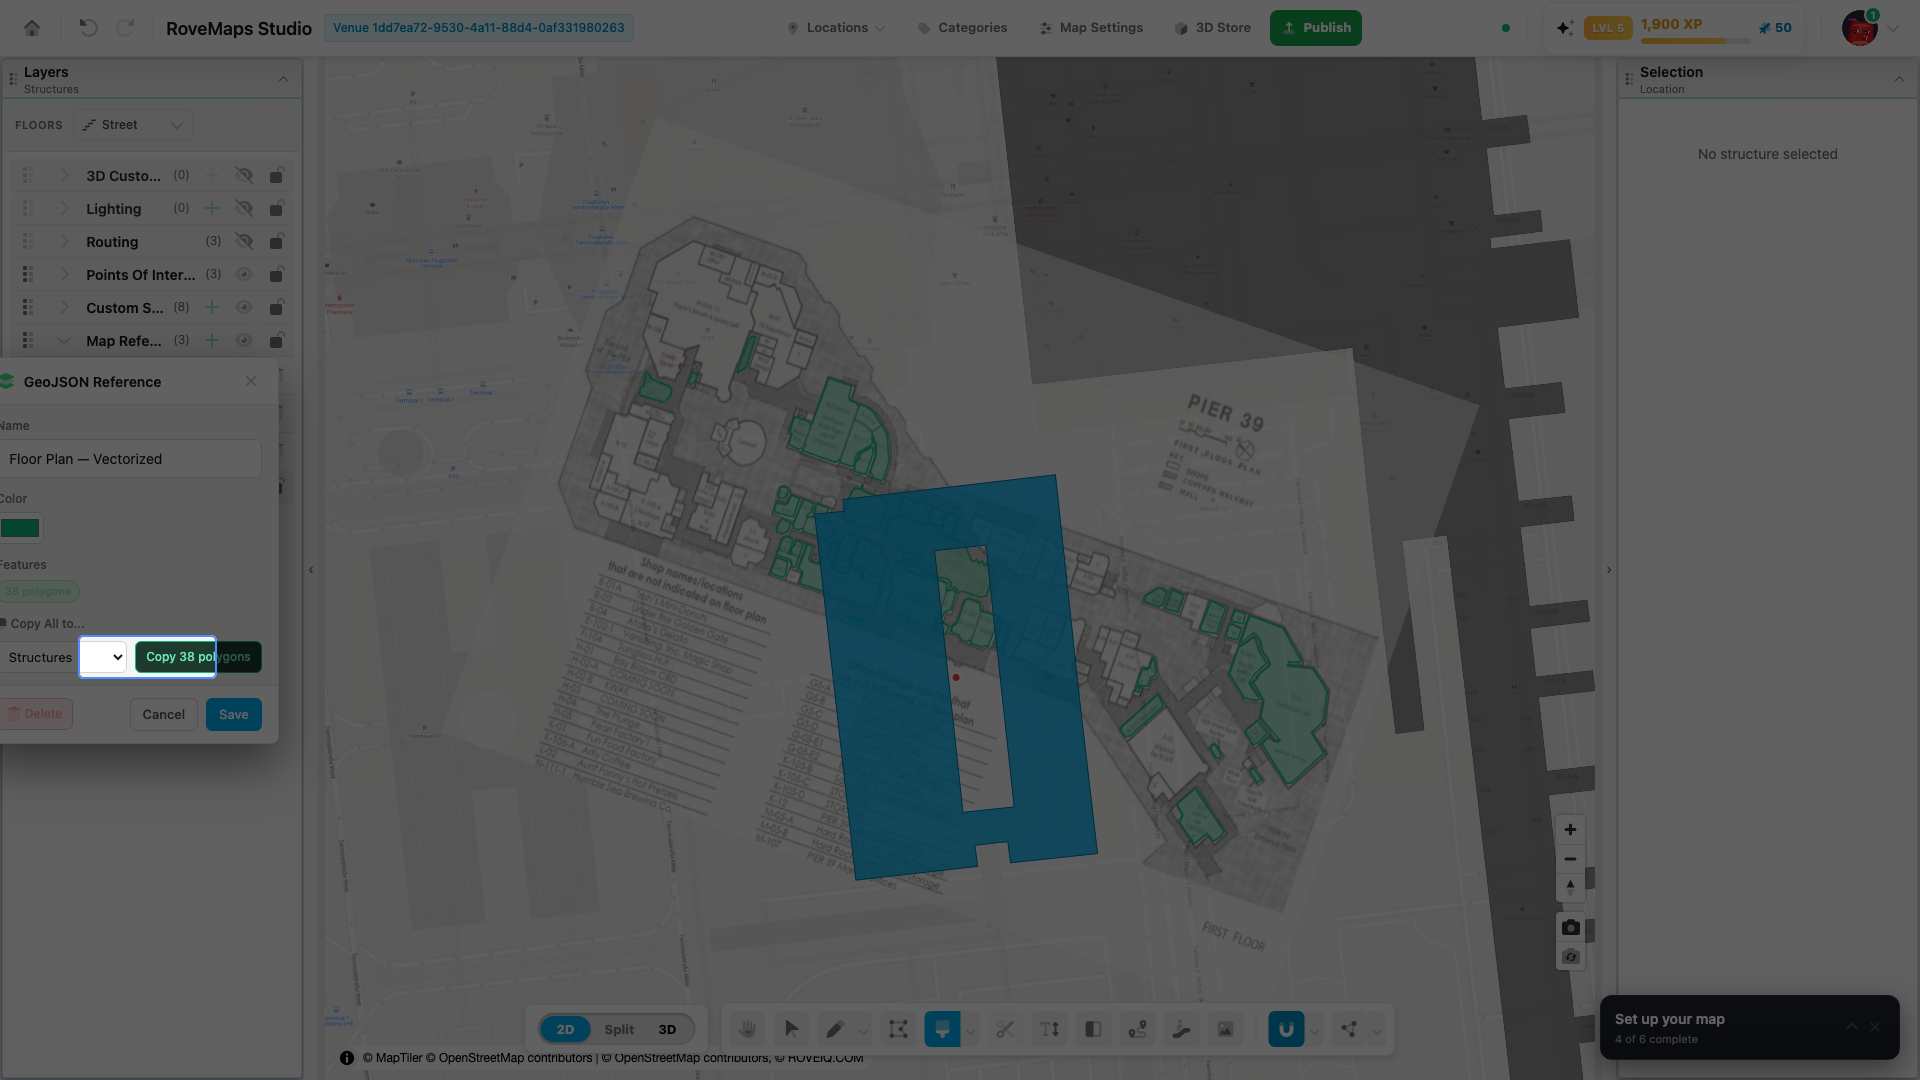Switch to 2D view
This screenshot has height=1080, width=1920.
[x=565, y=1029]
